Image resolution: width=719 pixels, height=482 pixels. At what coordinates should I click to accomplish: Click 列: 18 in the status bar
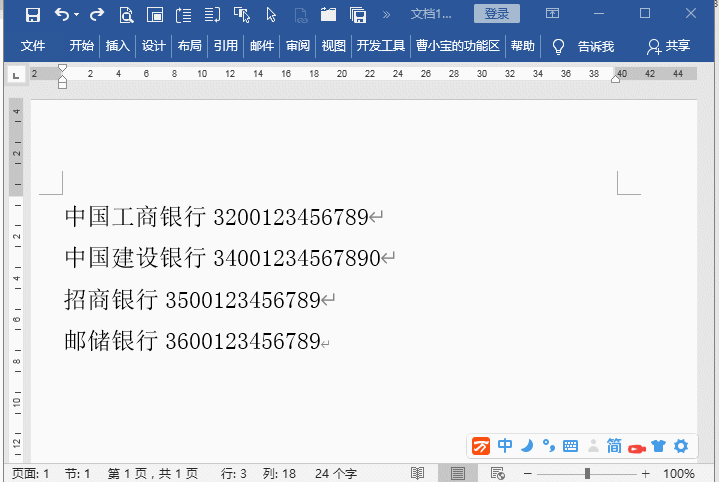279,473
